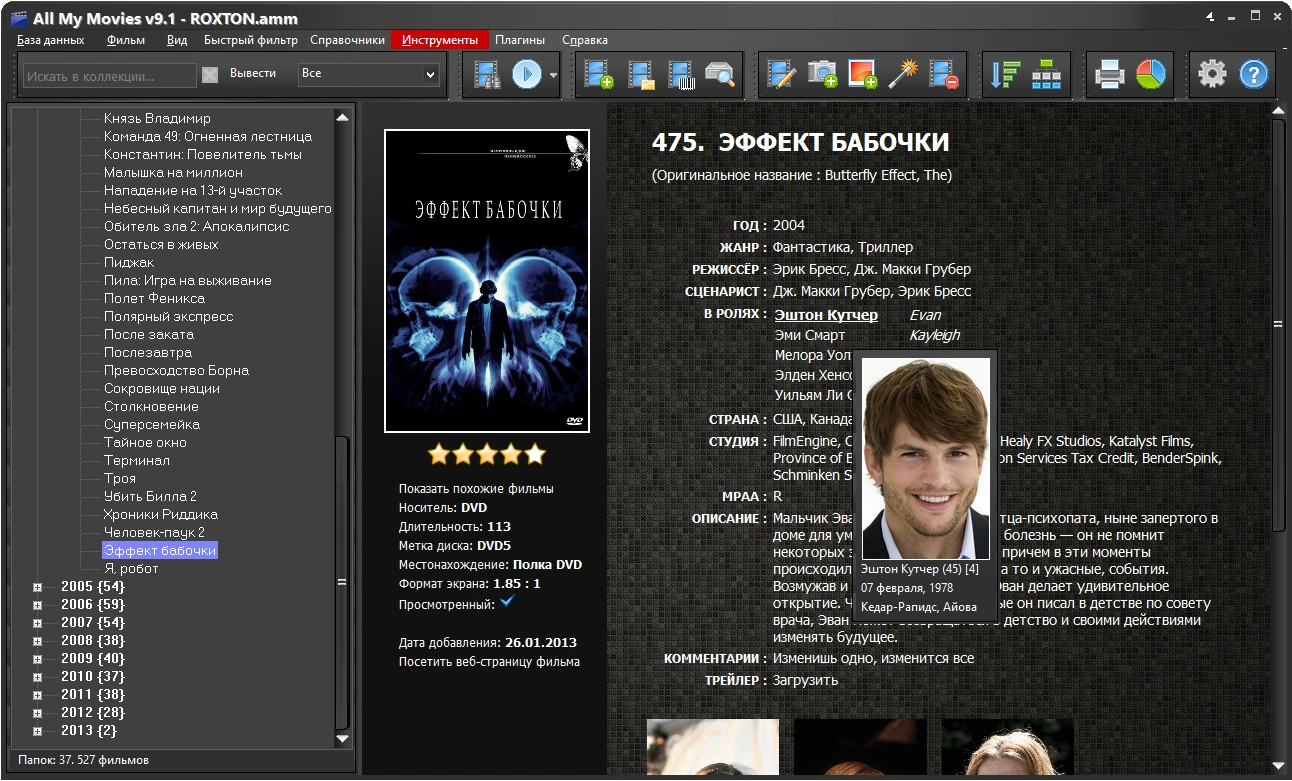Expand the 2010 {37} folder

tap(37, 677)
